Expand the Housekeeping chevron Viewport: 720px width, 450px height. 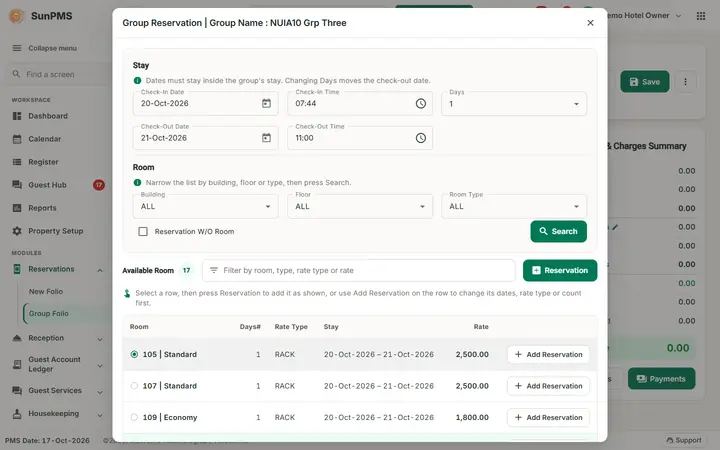coord(100,415)
